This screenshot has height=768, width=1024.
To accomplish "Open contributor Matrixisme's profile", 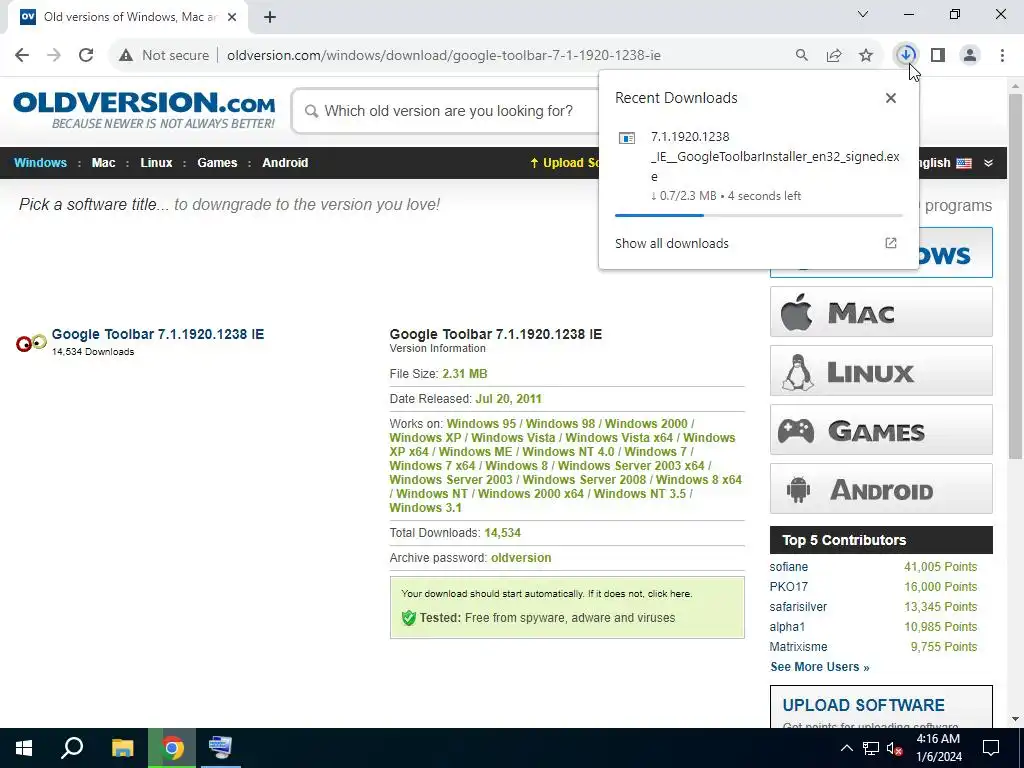I will click(x=798, y=647).
